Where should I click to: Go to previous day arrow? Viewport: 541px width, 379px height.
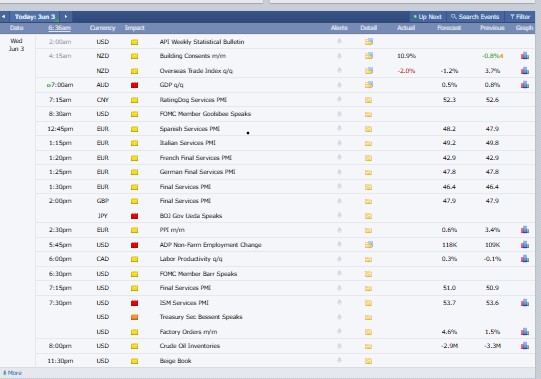pos(3,17)
